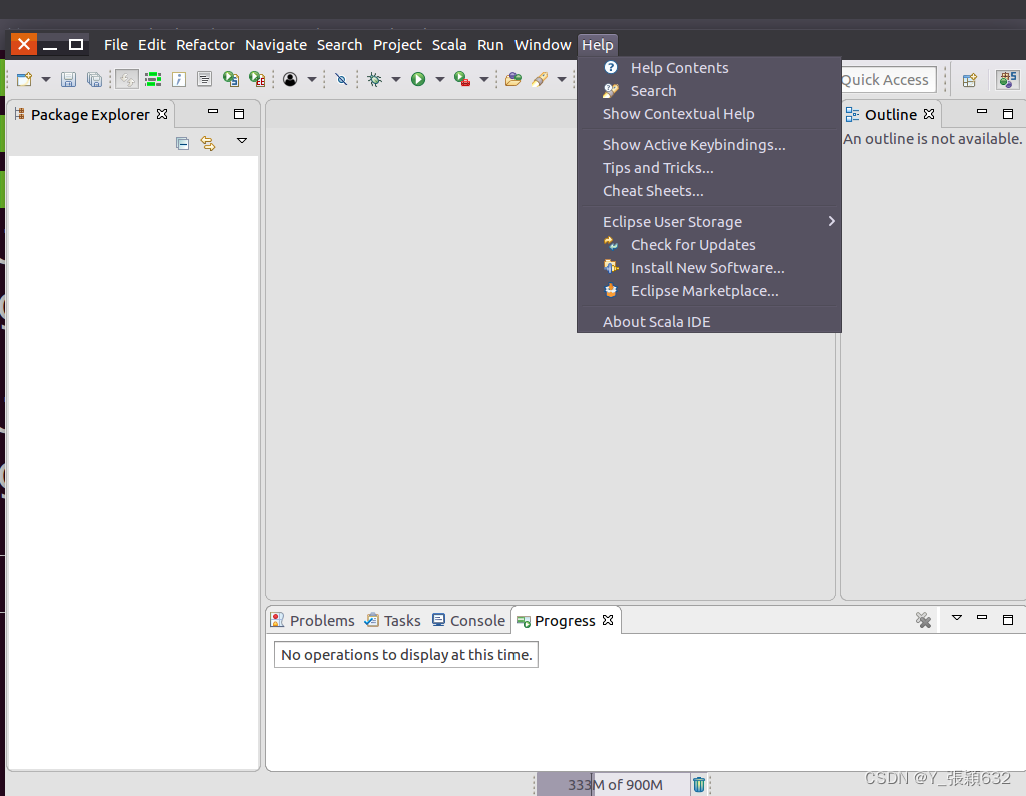Expand the Eclipse User Storage submenu

[709, 221]
